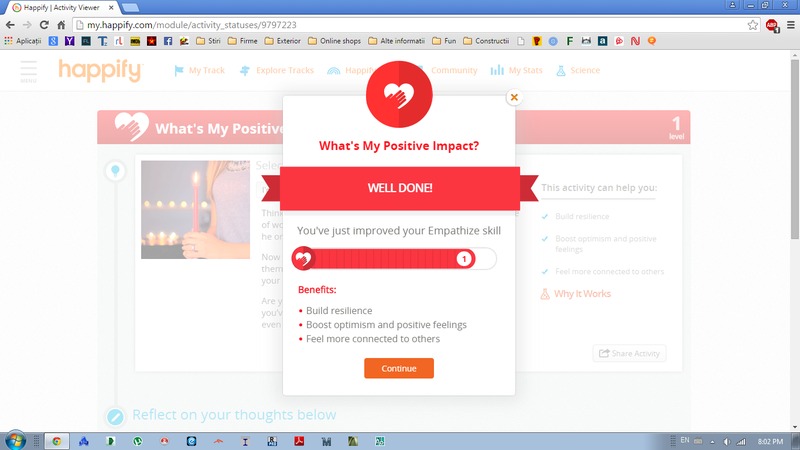Click the EN language indicator
The height and width of the screenshot is (450, 800).
[x=685, y=440]
